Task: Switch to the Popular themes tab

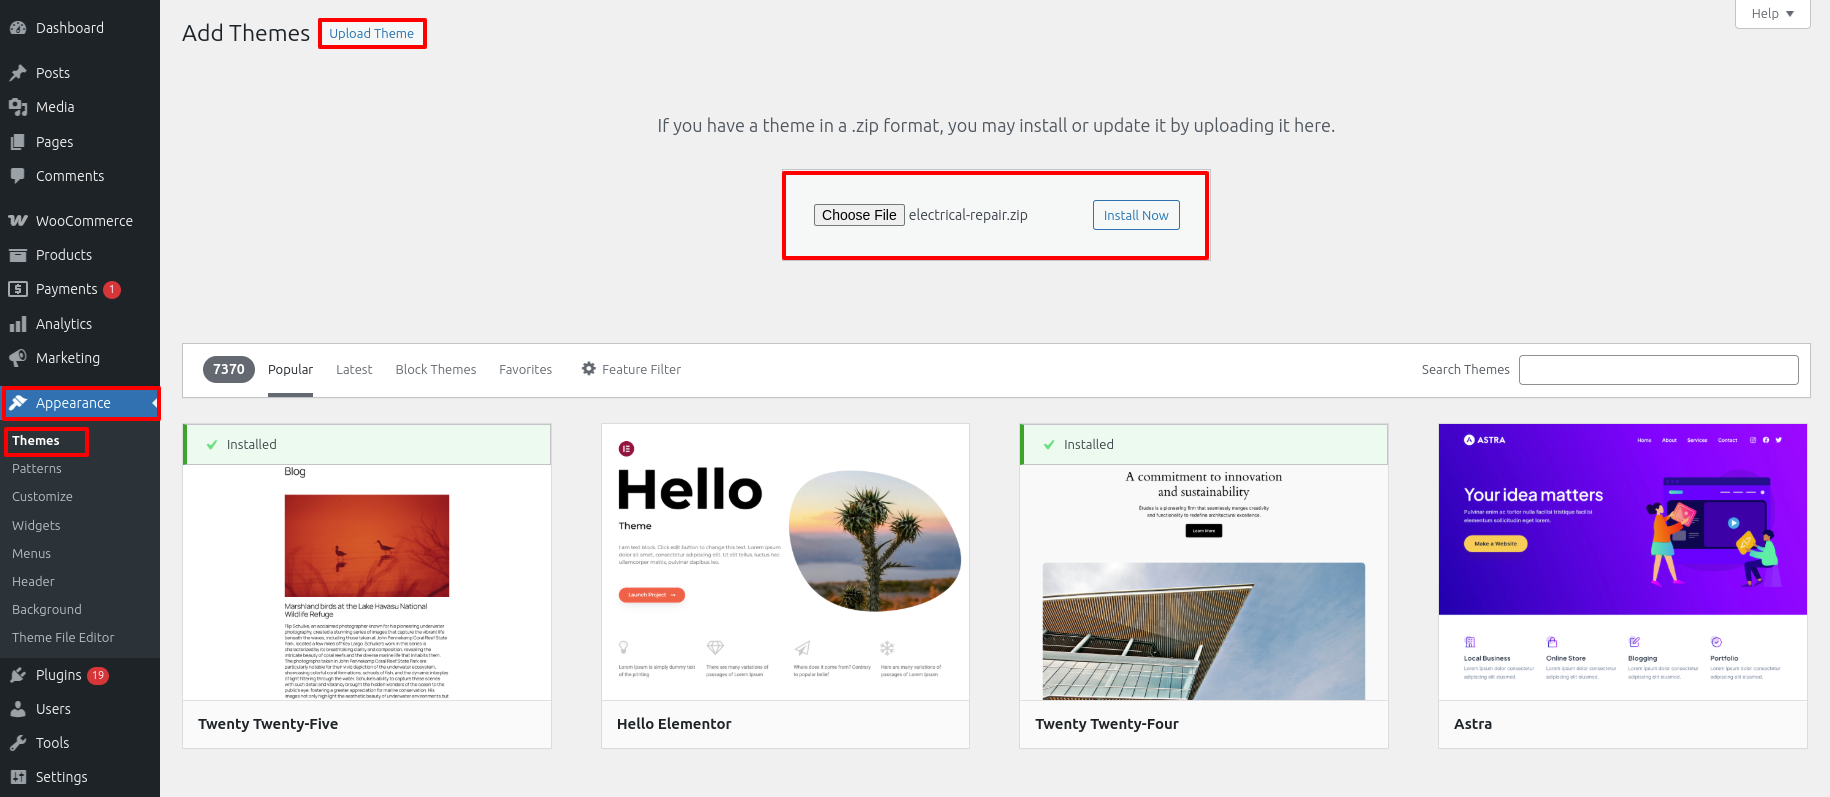Action: [x=290, y=369]
